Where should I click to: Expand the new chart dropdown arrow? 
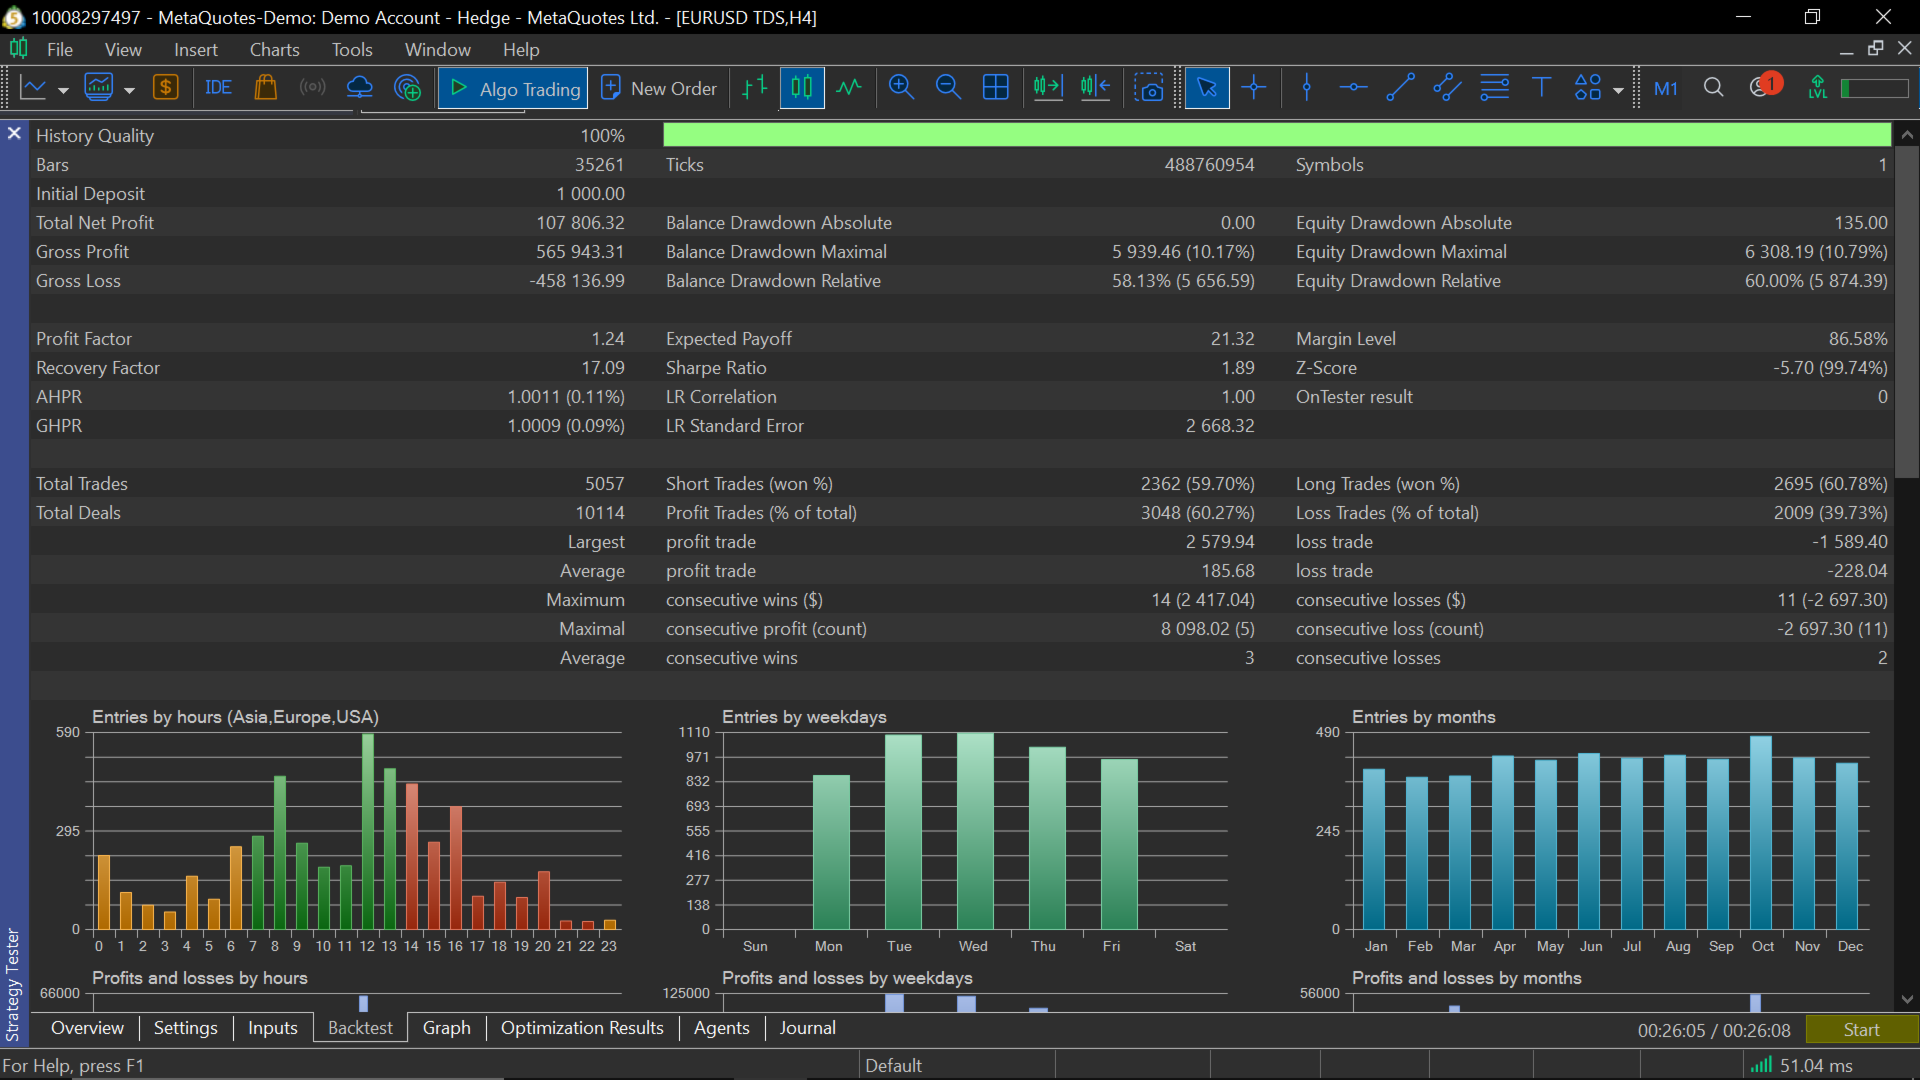point(63,90)
